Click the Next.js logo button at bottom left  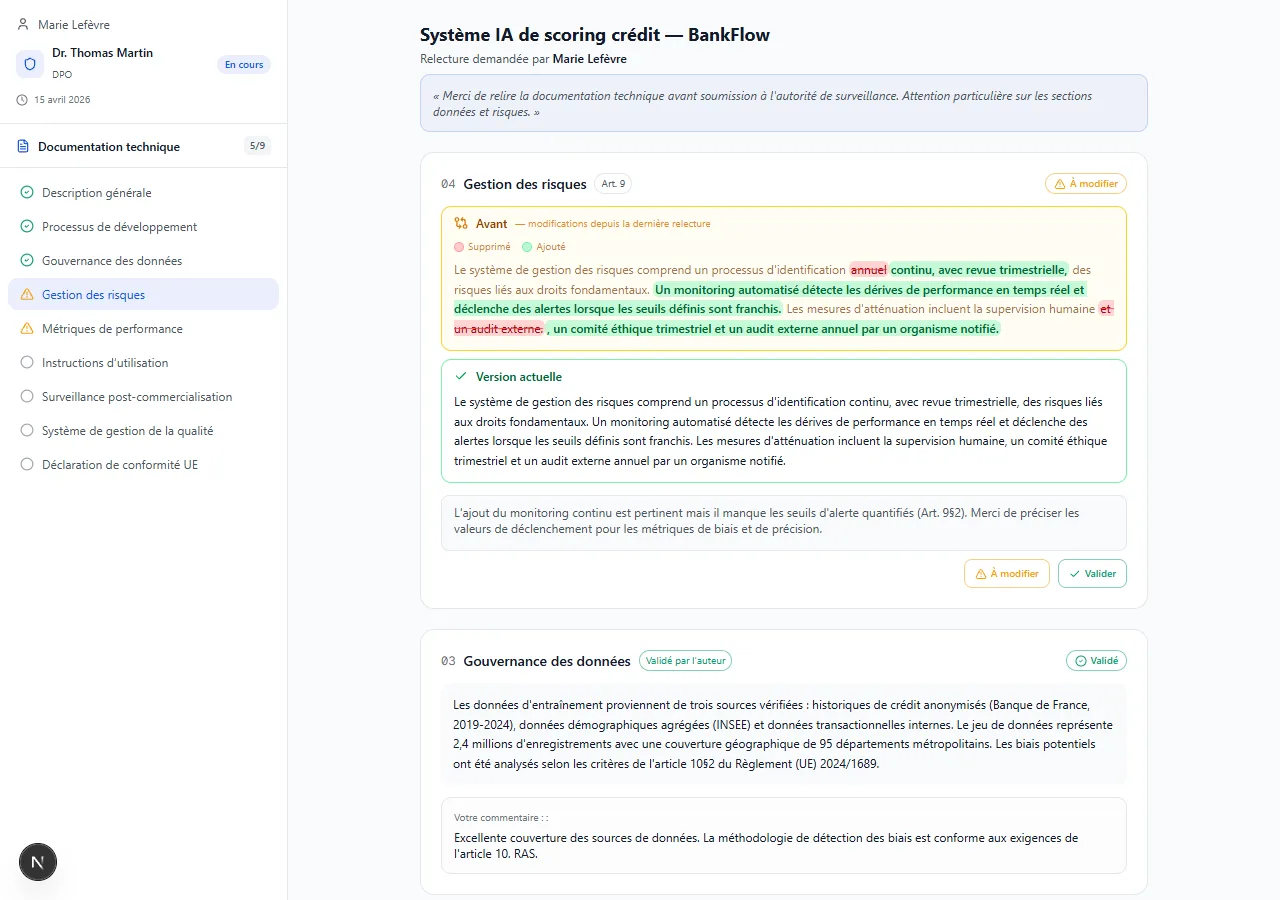[38, 862]
